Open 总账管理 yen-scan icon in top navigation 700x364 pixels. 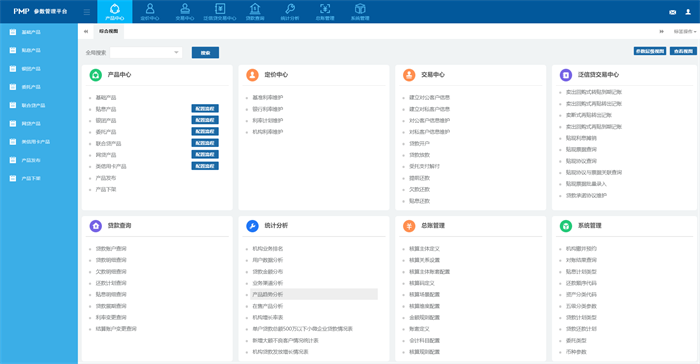pos(325,9)
